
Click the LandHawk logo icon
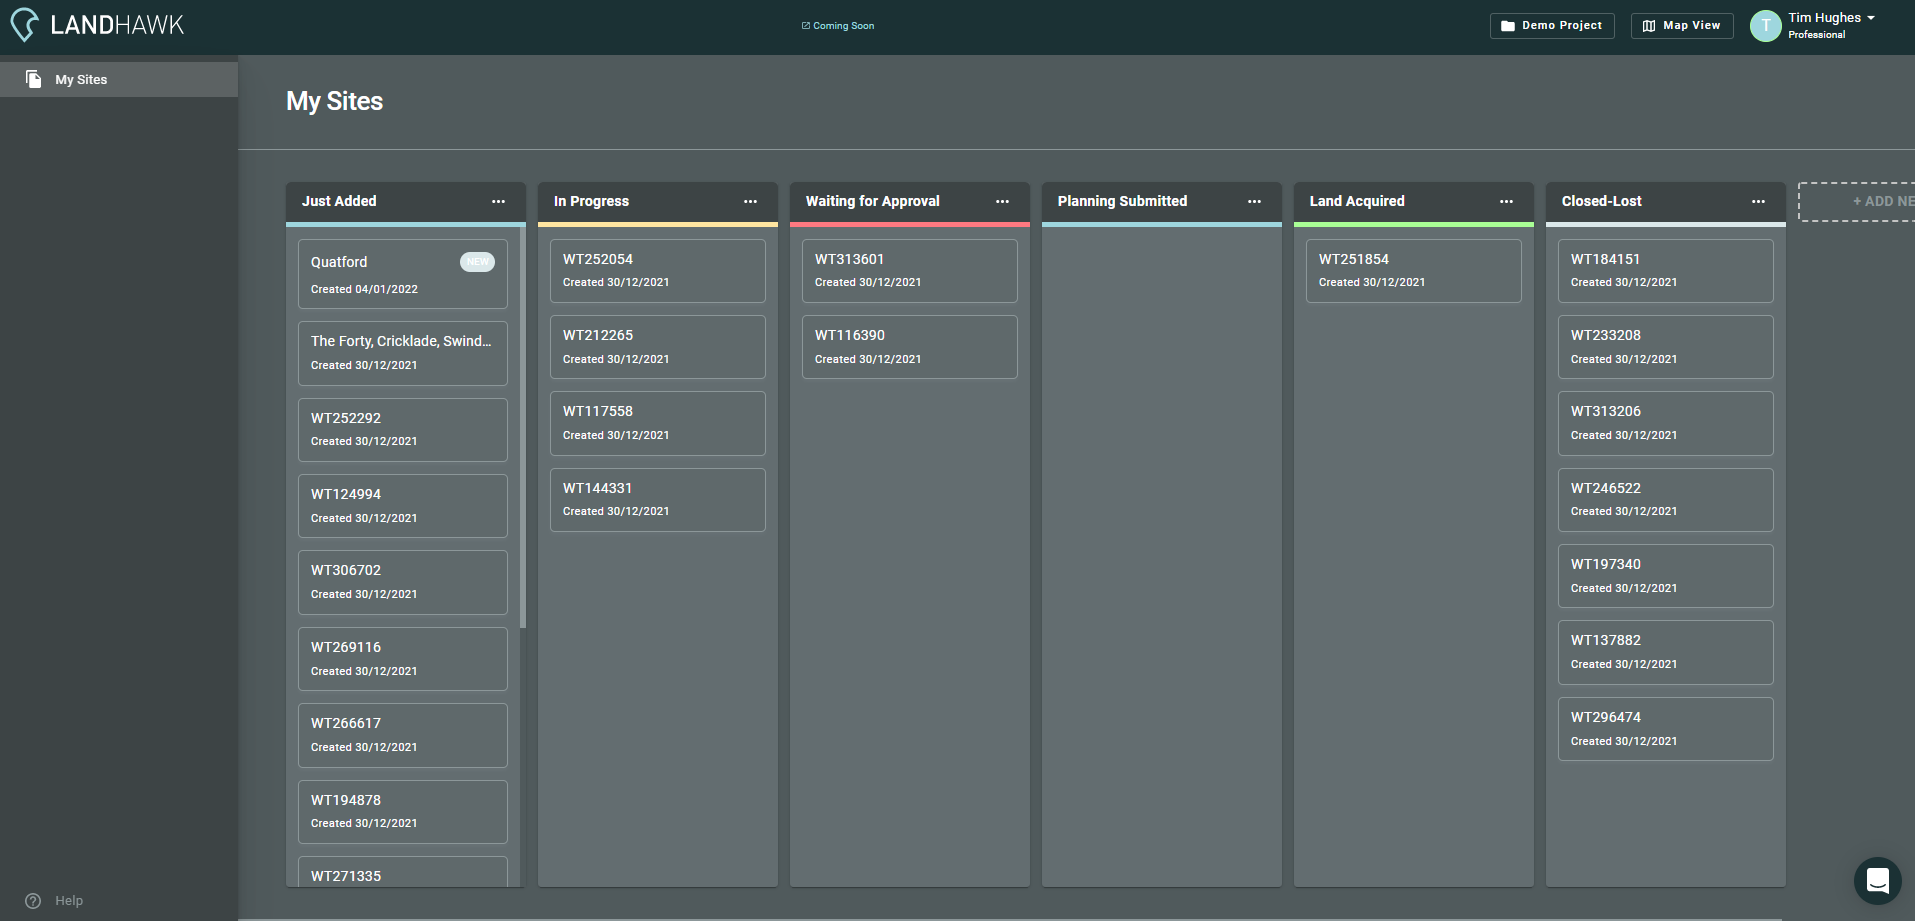pos(25,25)
